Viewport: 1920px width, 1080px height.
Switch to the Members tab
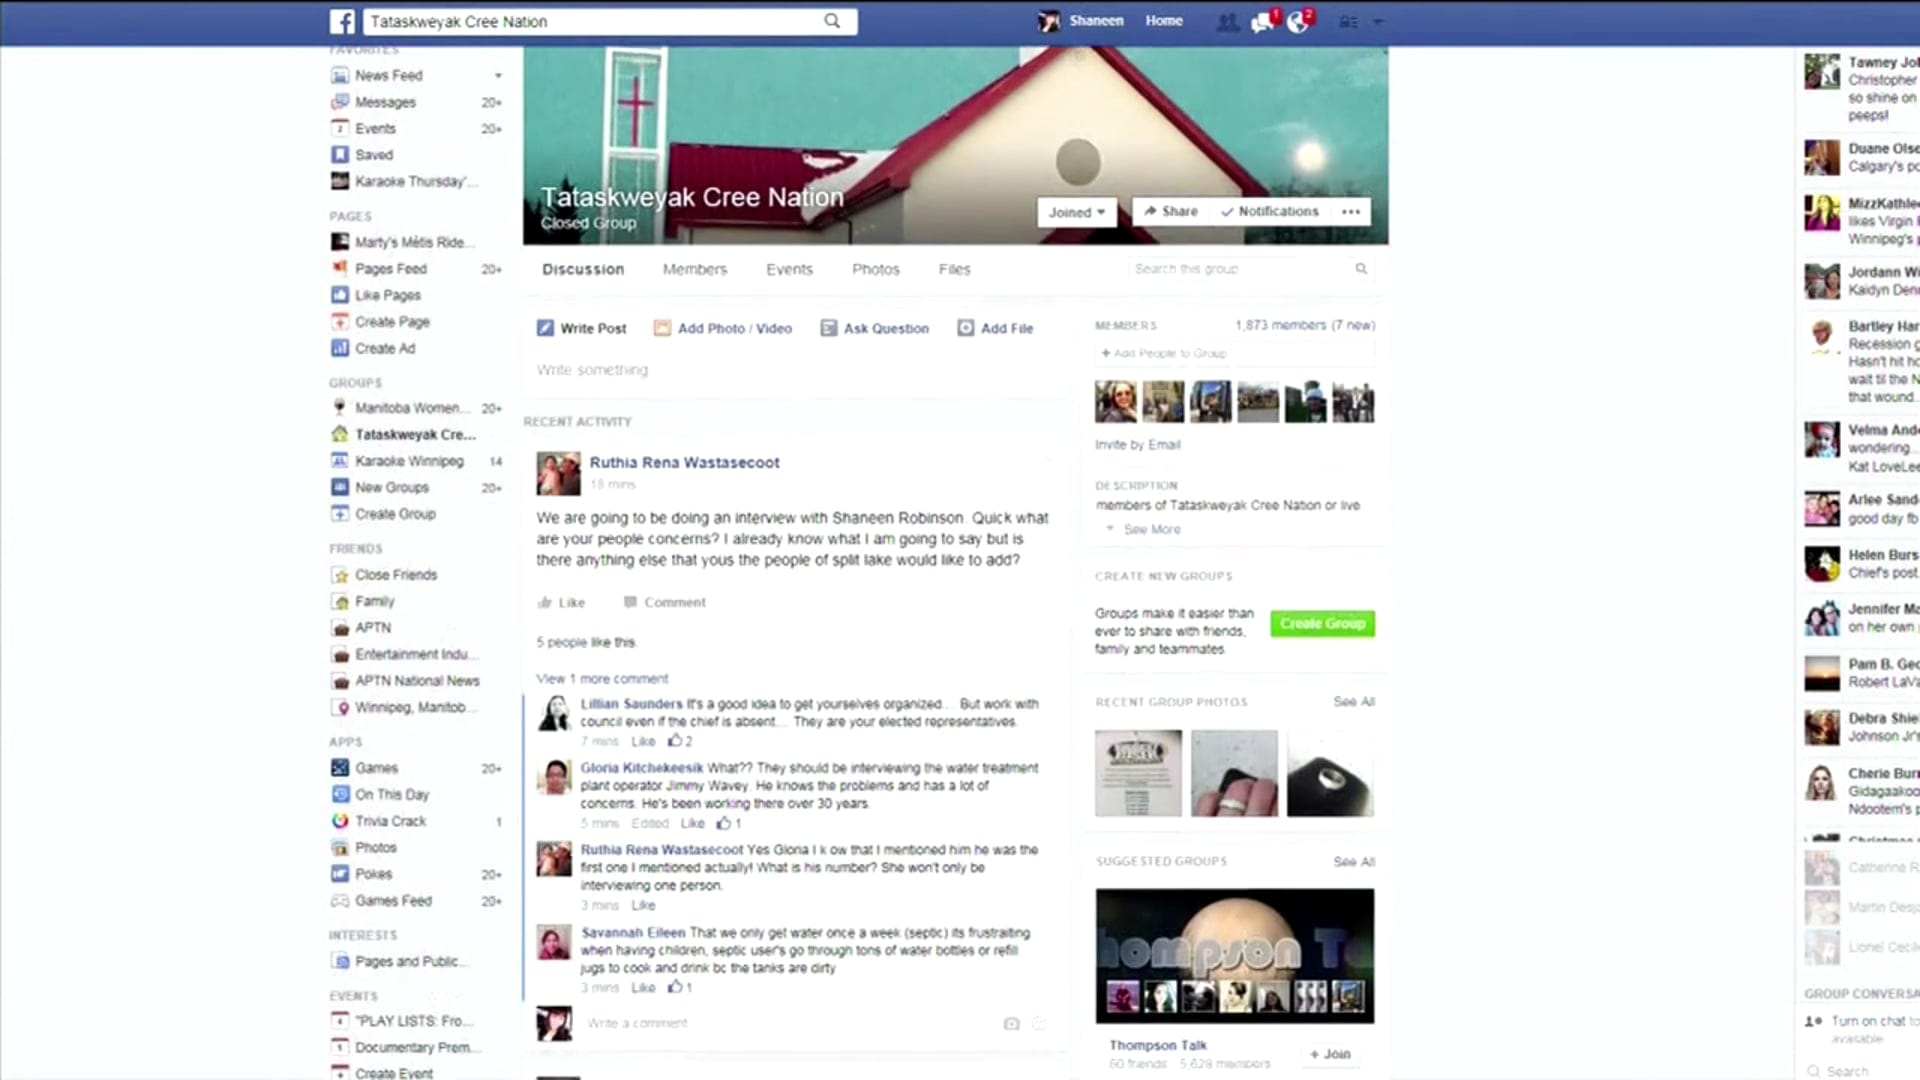click(x=695, y=269)
